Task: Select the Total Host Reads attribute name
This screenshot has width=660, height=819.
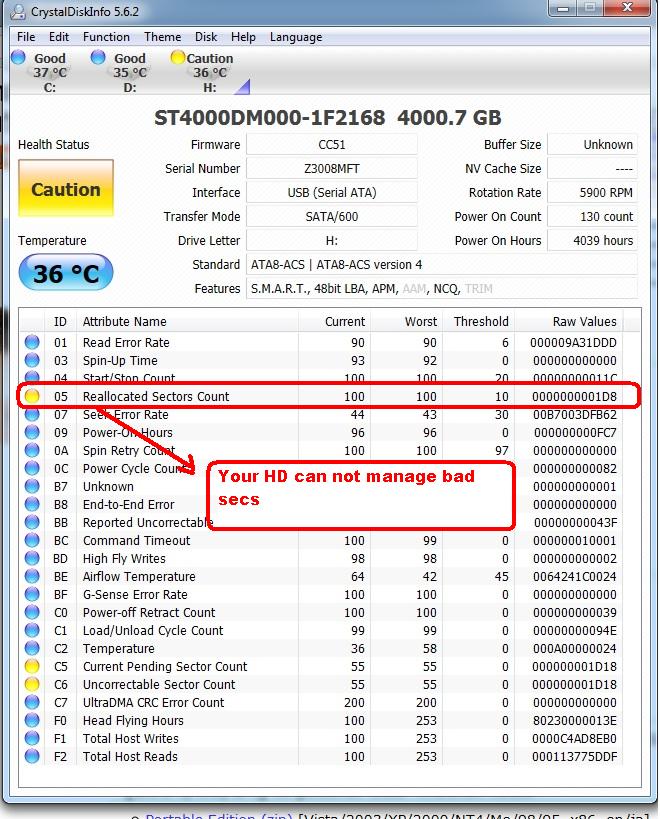Action: coord(130,756)
